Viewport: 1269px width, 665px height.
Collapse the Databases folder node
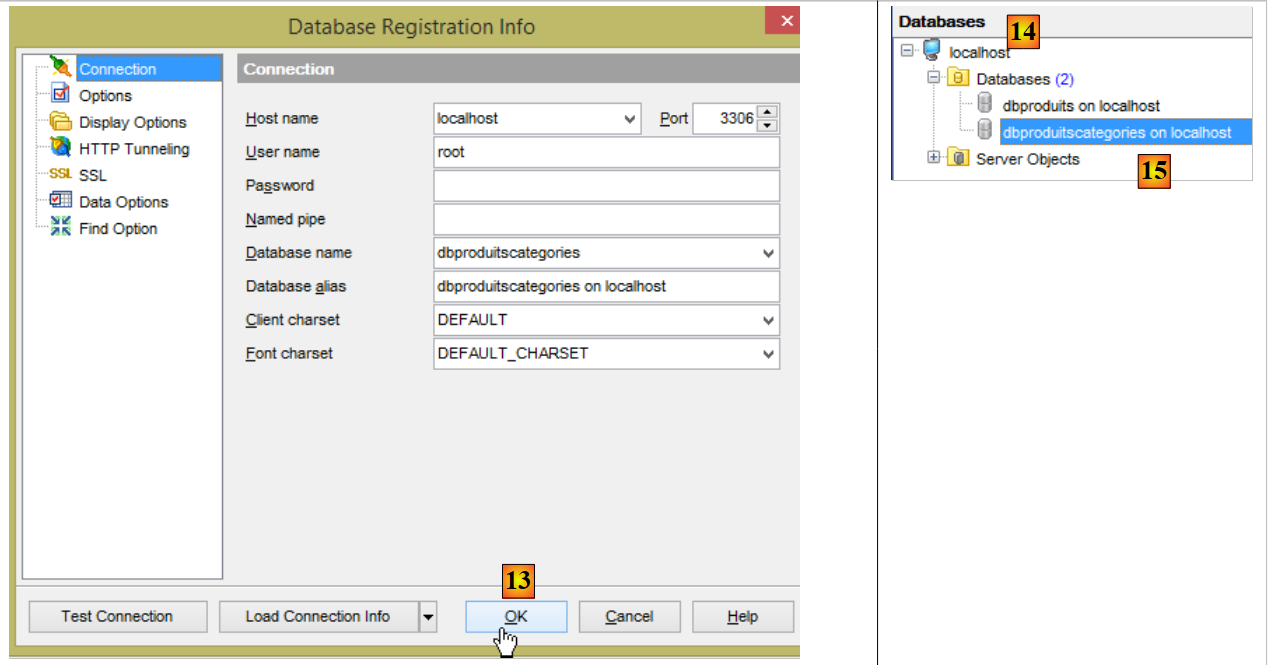click(934, 77)
